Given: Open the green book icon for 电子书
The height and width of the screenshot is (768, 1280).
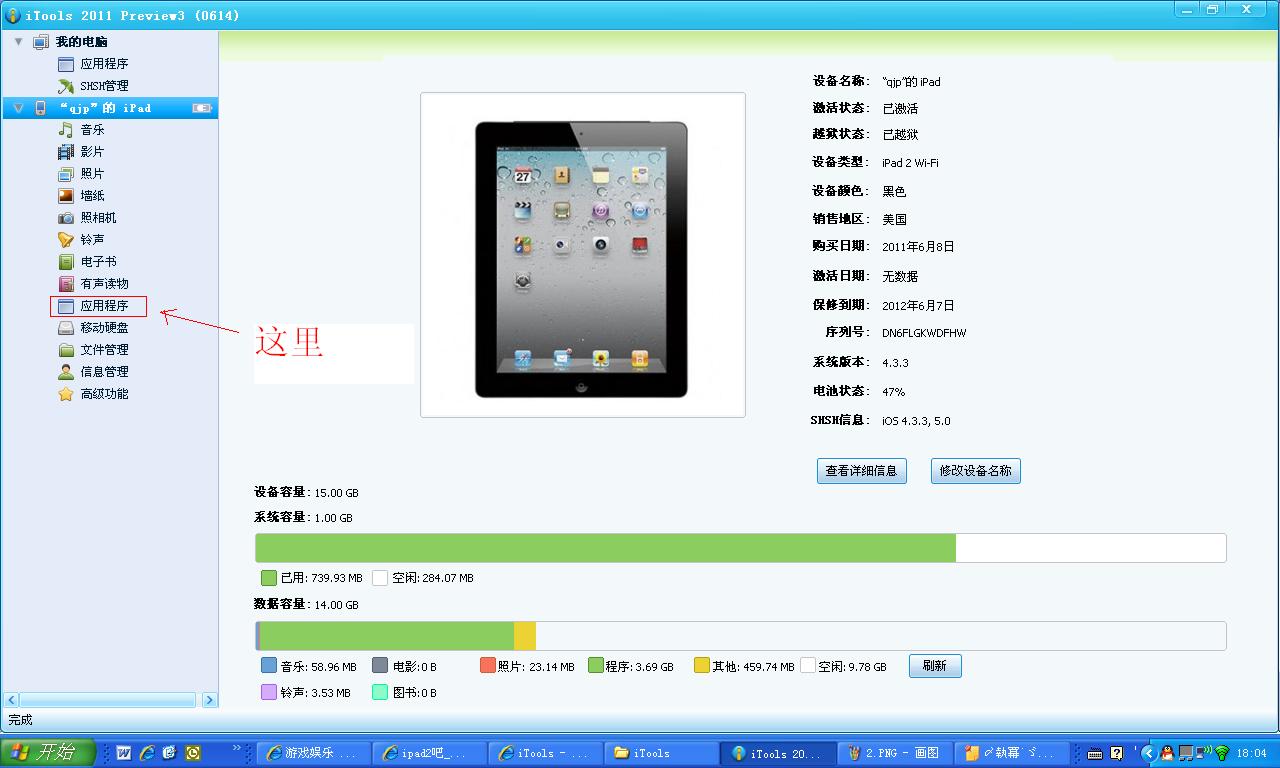Looking at the screenshot, I should point(66,262).
